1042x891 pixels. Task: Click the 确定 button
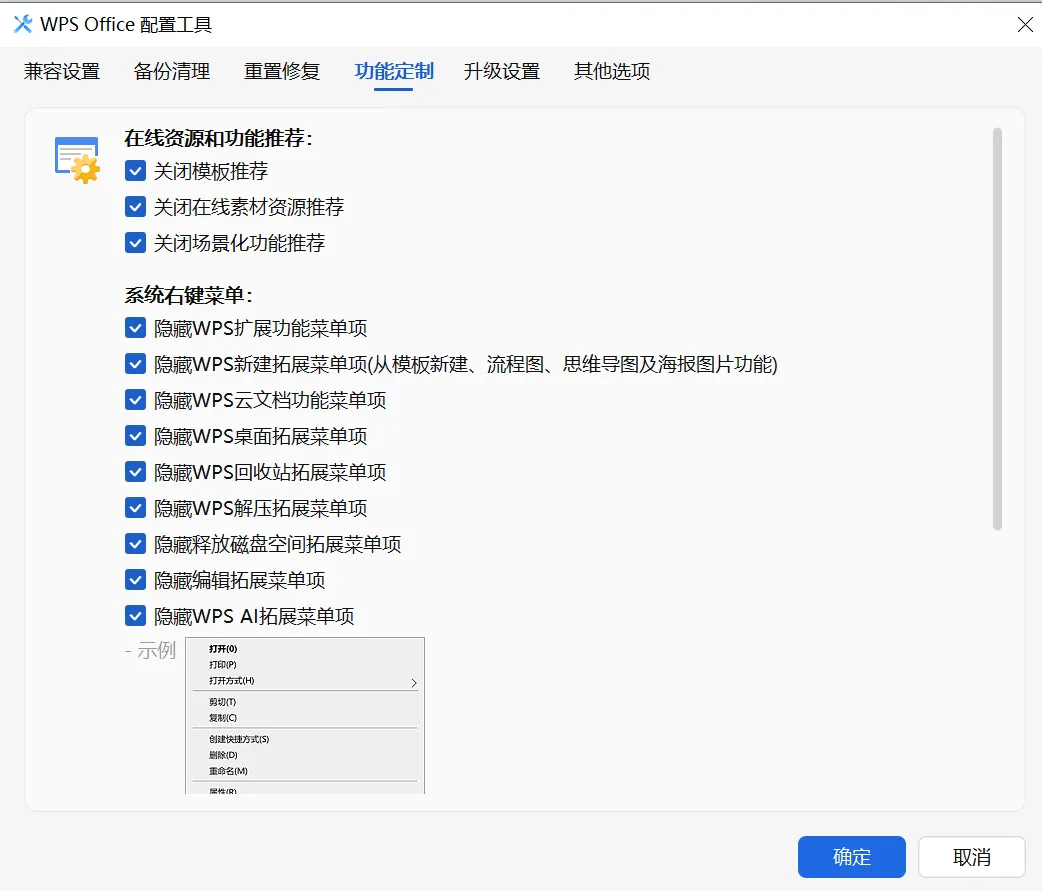851,856
